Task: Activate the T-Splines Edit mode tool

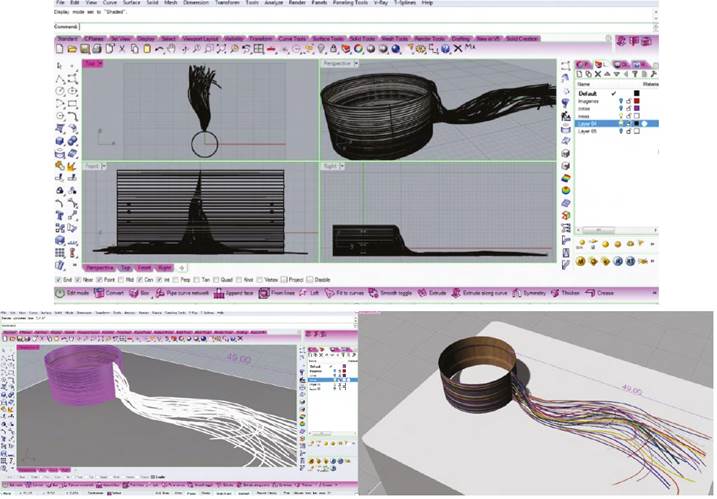Action: pos(72,292)
